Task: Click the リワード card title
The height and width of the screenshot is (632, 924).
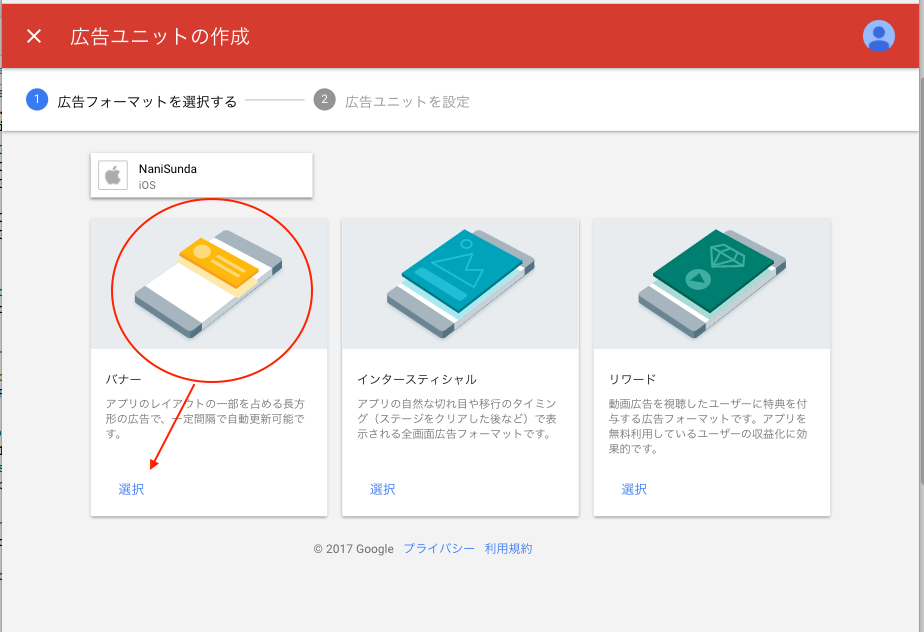Action: pos(632,379)
